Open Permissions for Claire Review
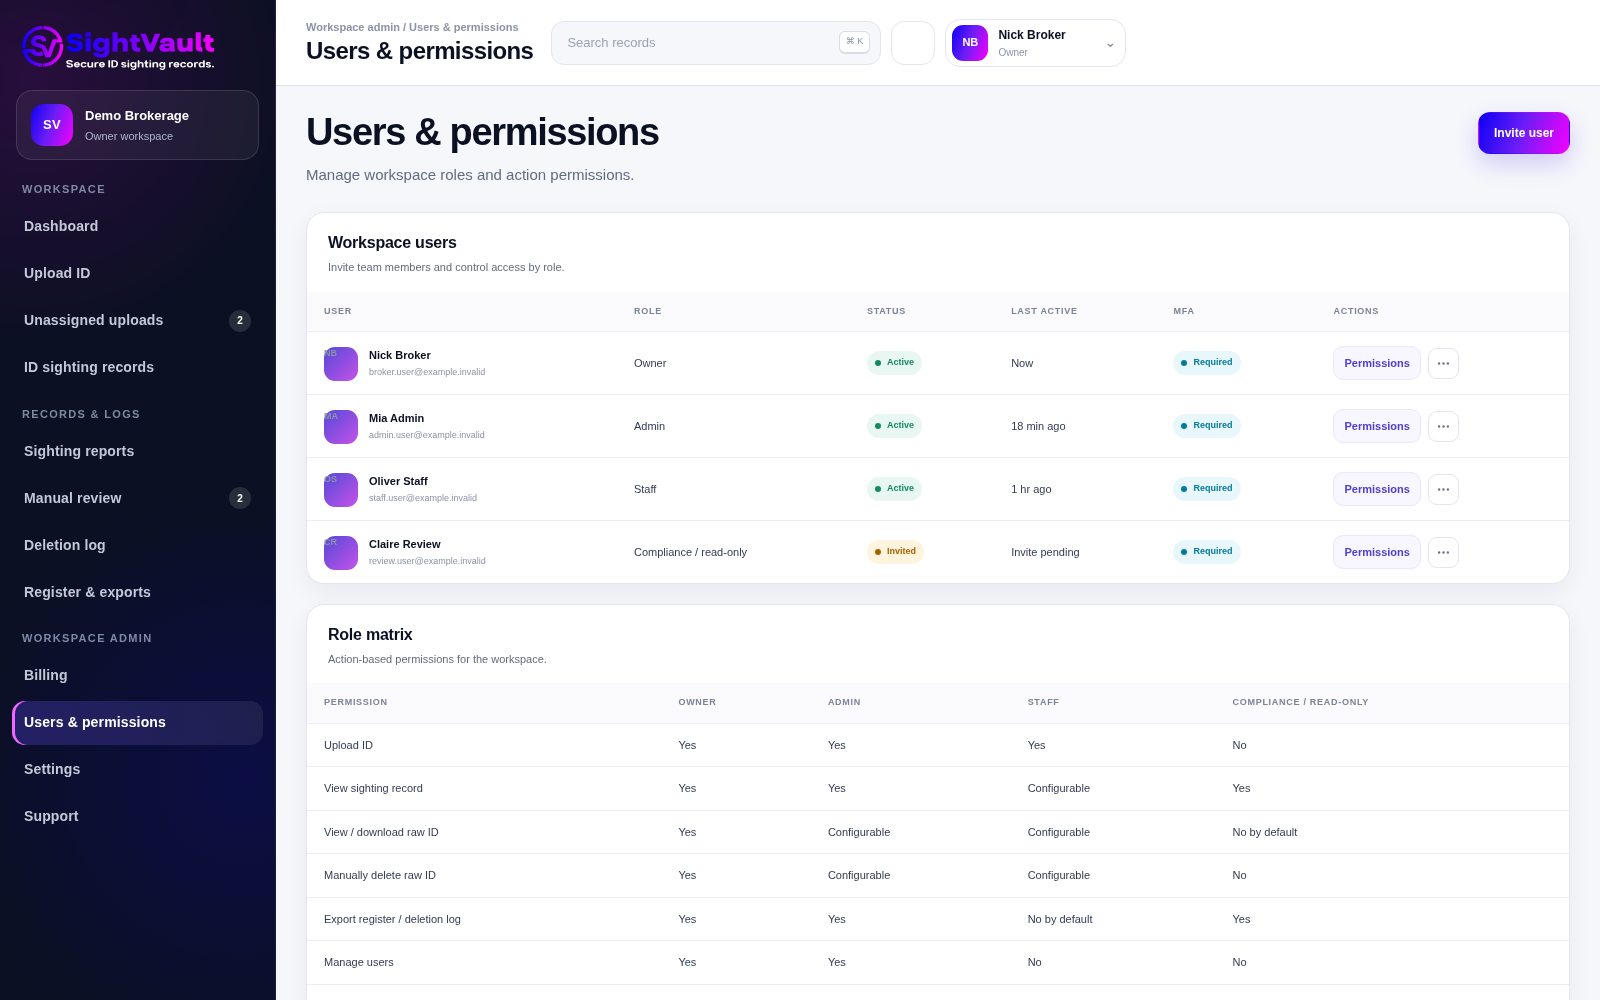 click(x=1377, y=552)
